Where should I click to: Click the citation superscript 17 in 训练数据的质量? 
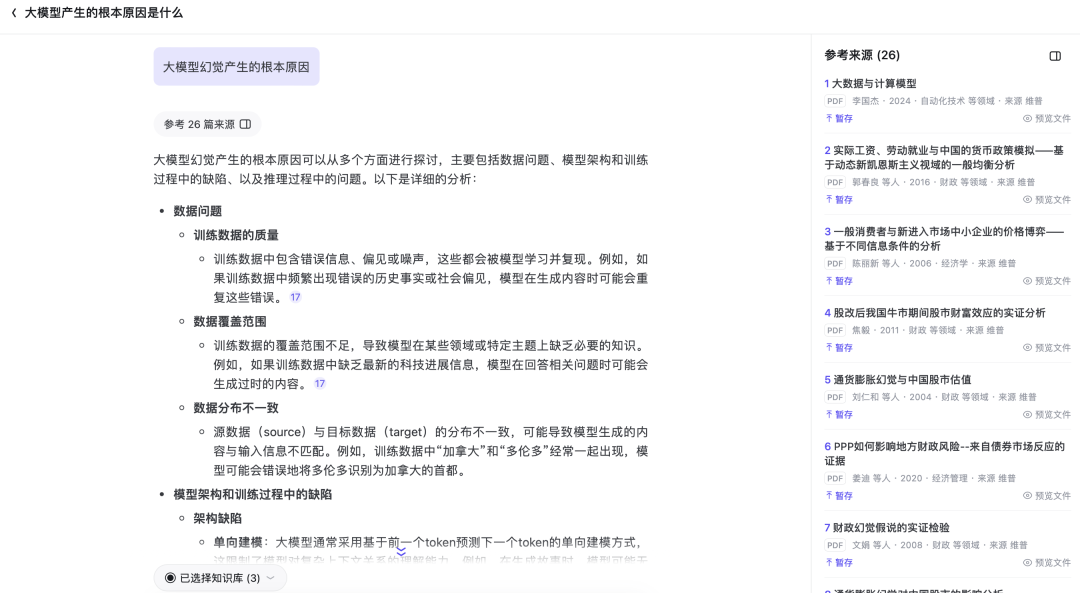click(295, 296)
